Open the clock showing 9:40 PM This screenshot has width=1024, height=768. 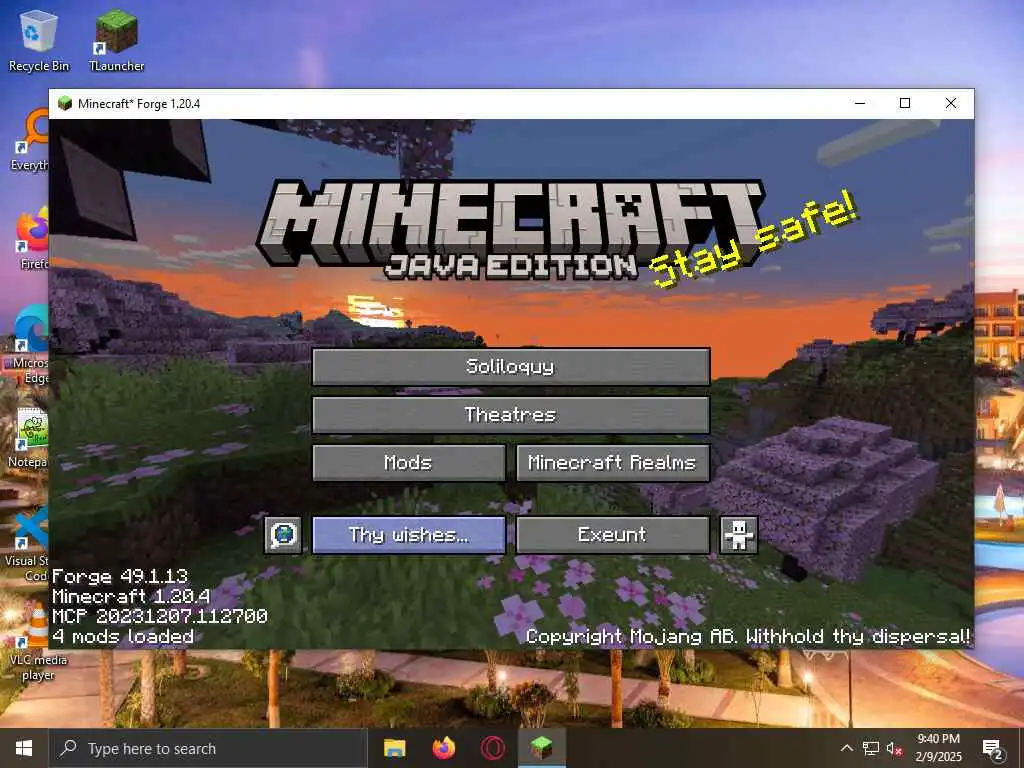[938, 748]
